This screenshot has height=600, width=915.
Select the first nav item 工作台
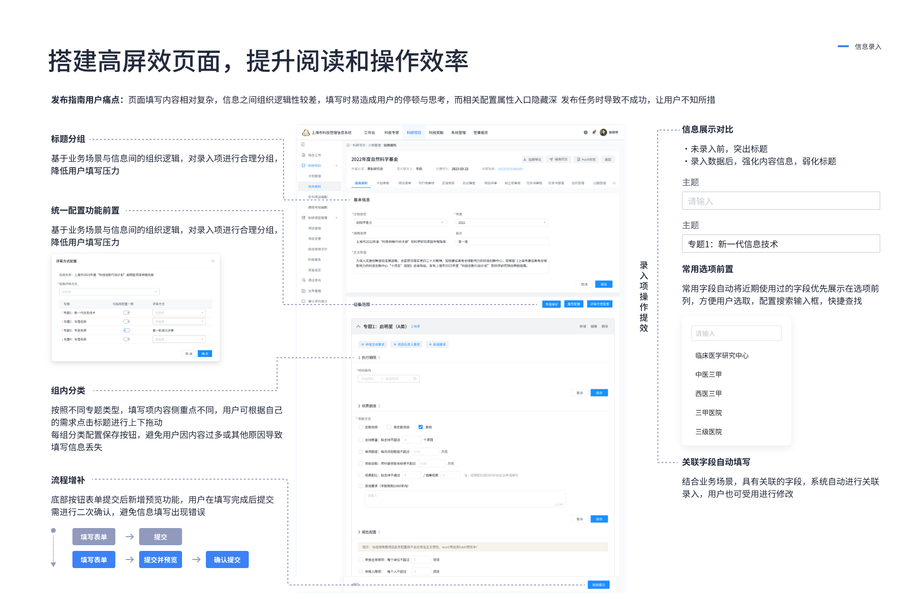point(369,132)
